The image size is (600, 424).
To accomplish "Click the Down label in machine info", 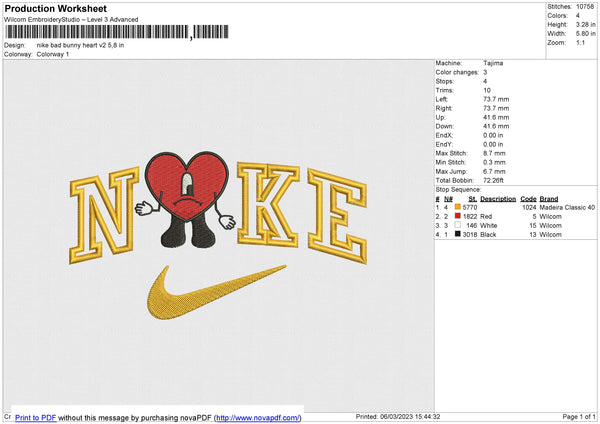I will click(x=444, y=126).
